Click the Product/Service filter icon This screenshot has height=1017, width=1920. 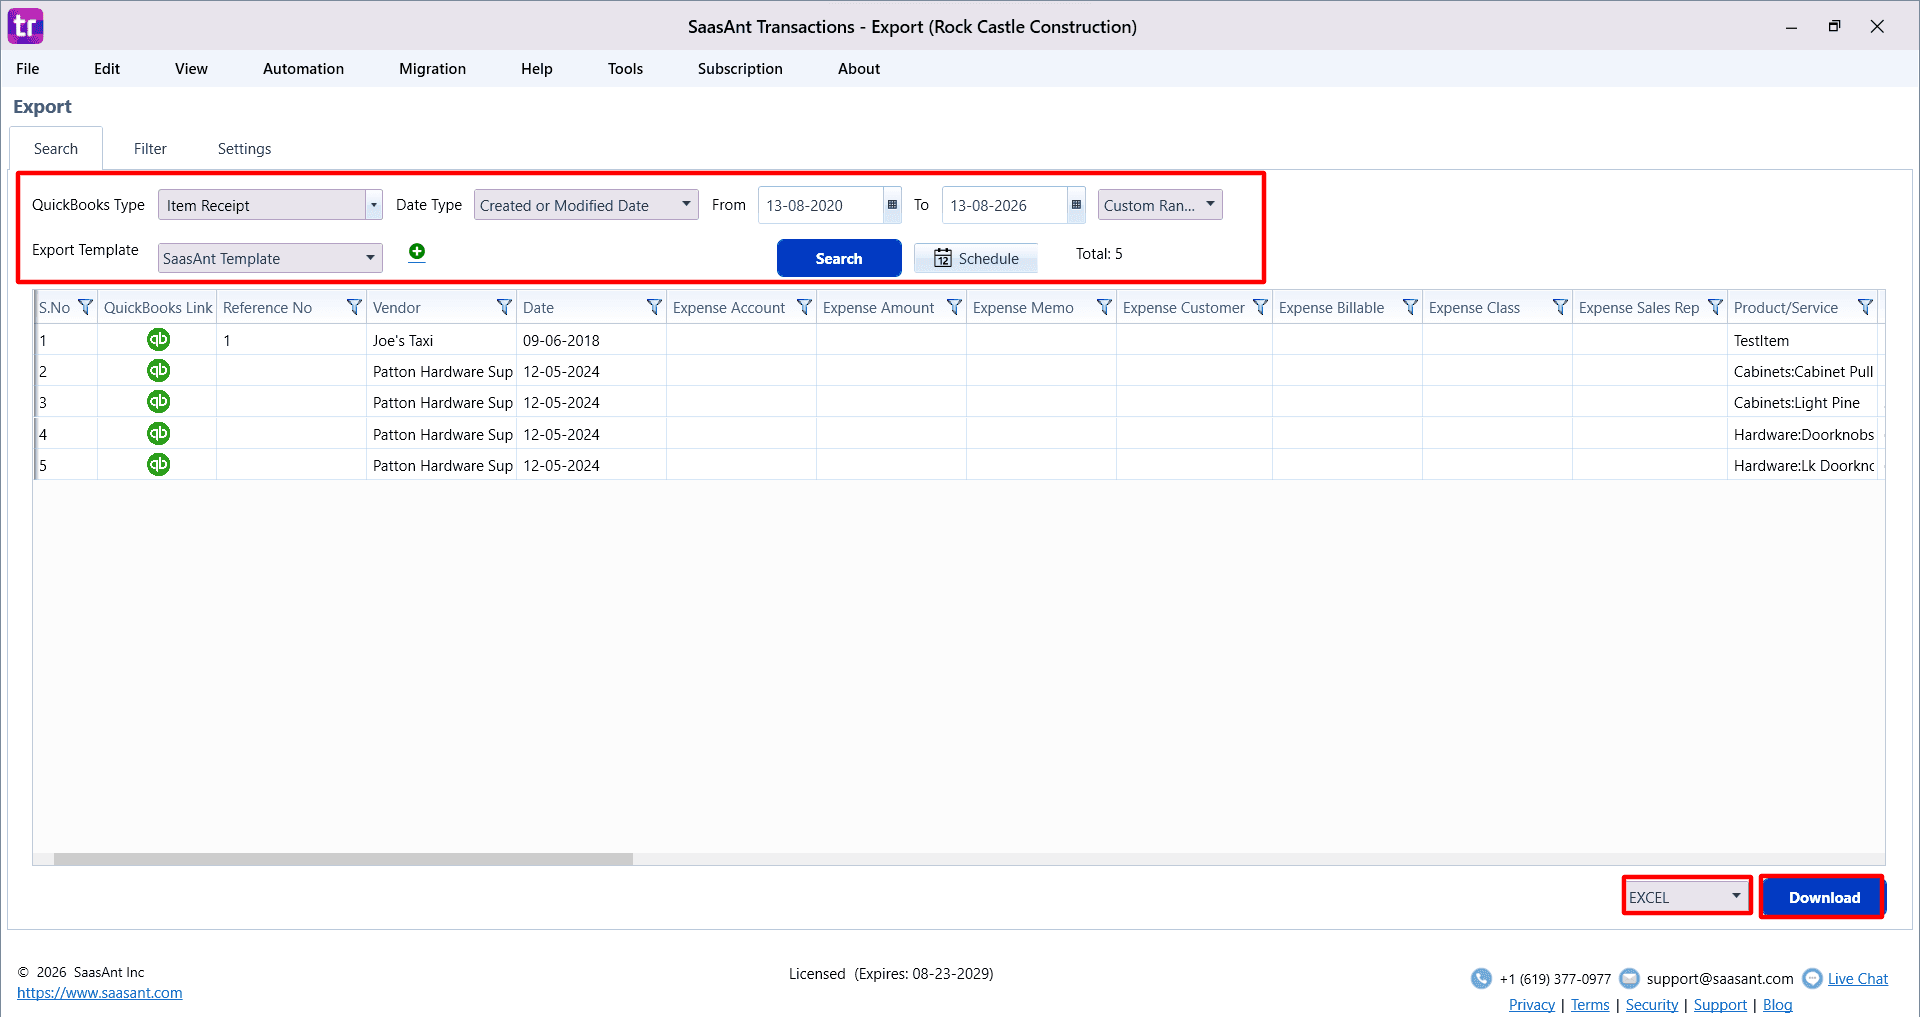pyautogui.click(x=1865, y=307)
